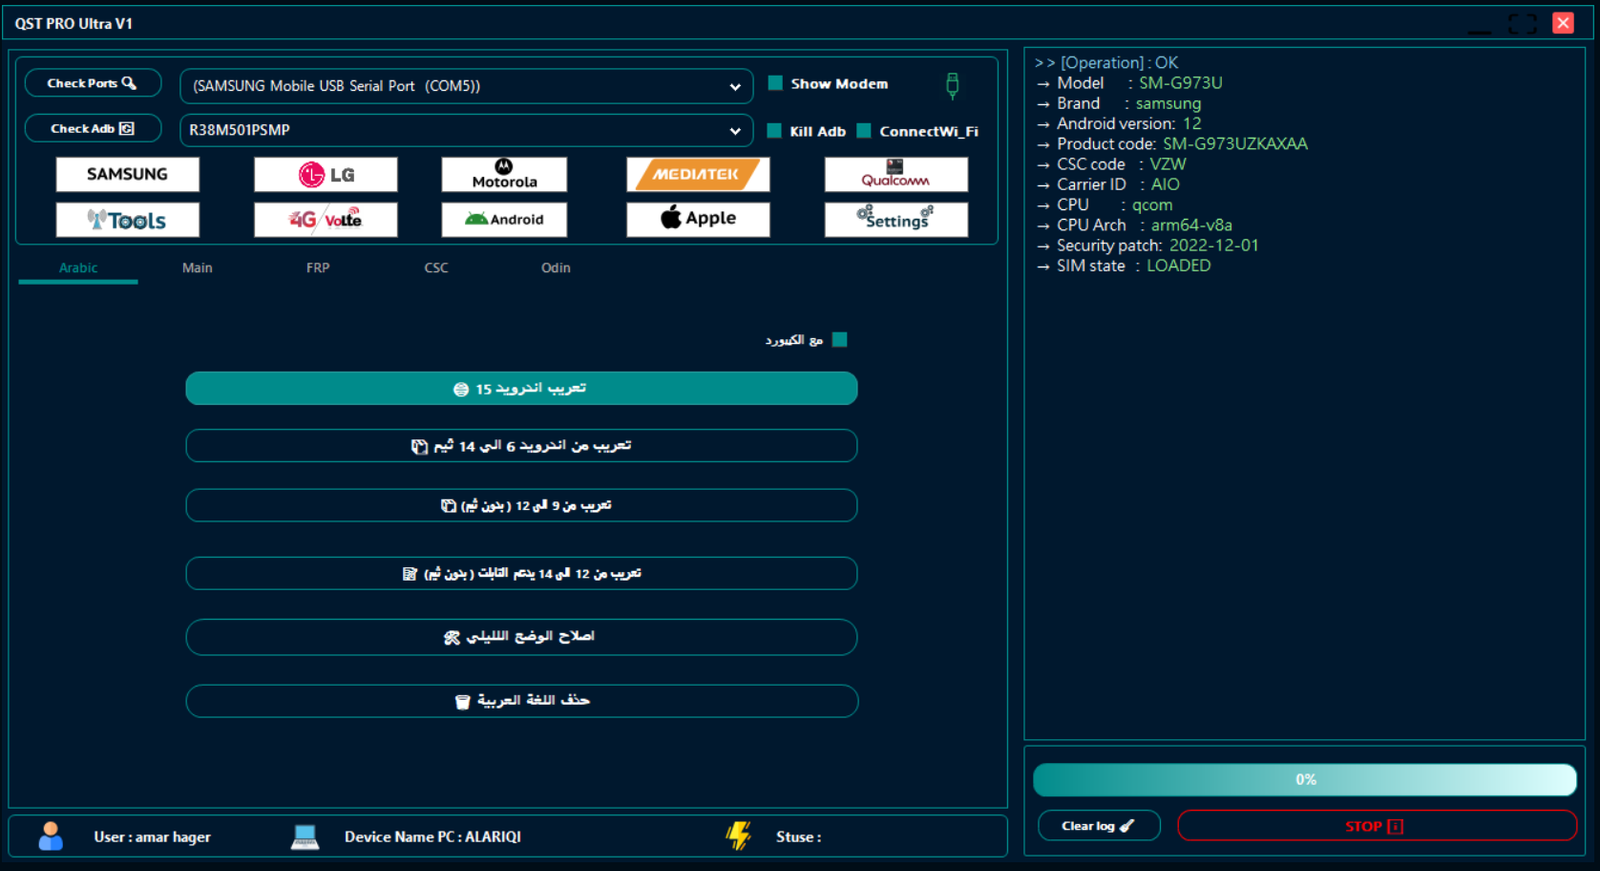Run delete Arabic language option

(x=521, y=701)
